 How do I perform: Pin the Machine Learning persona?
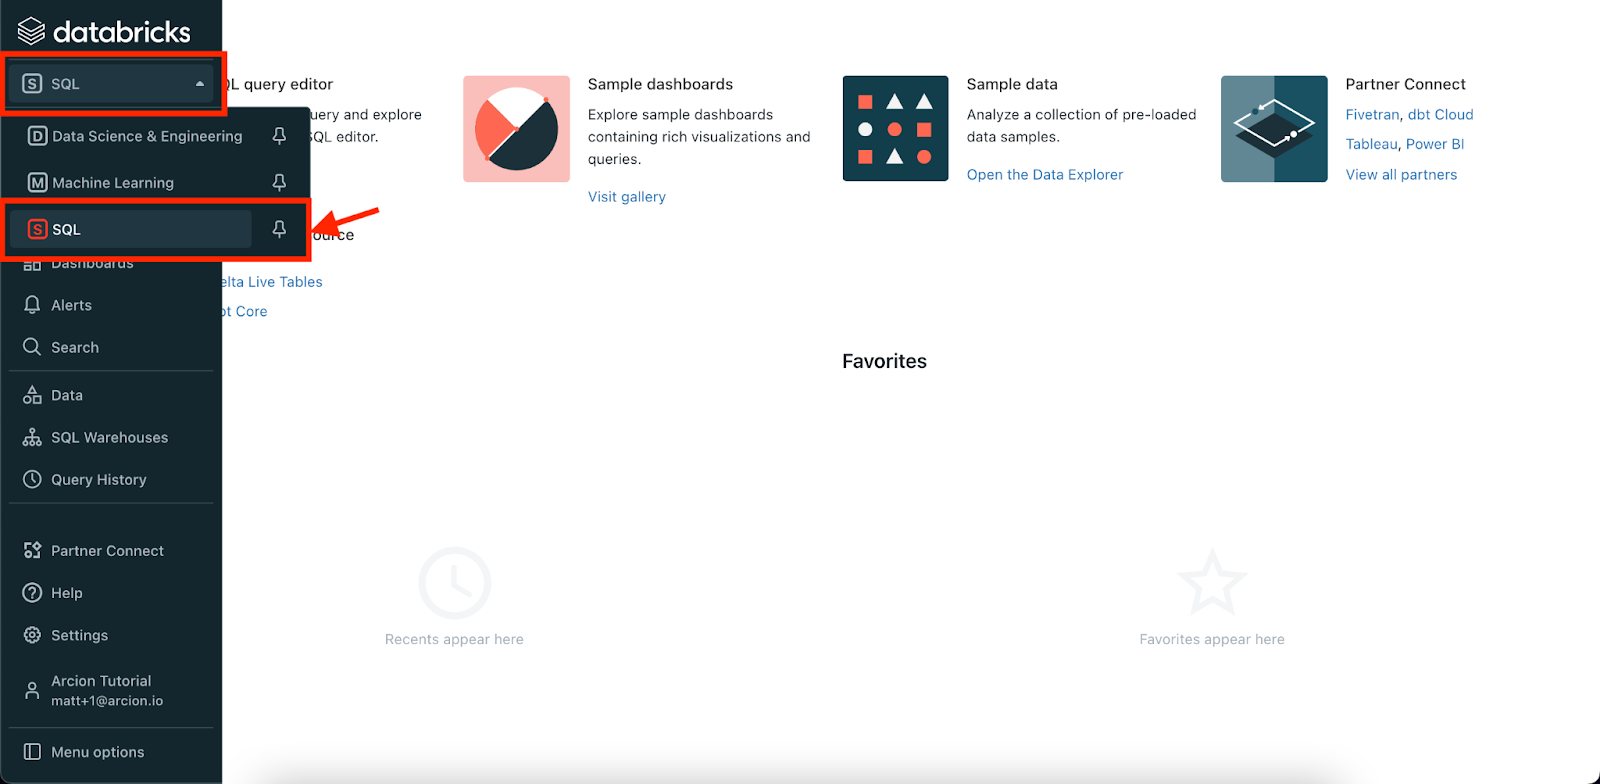click(x=279, y=182)
